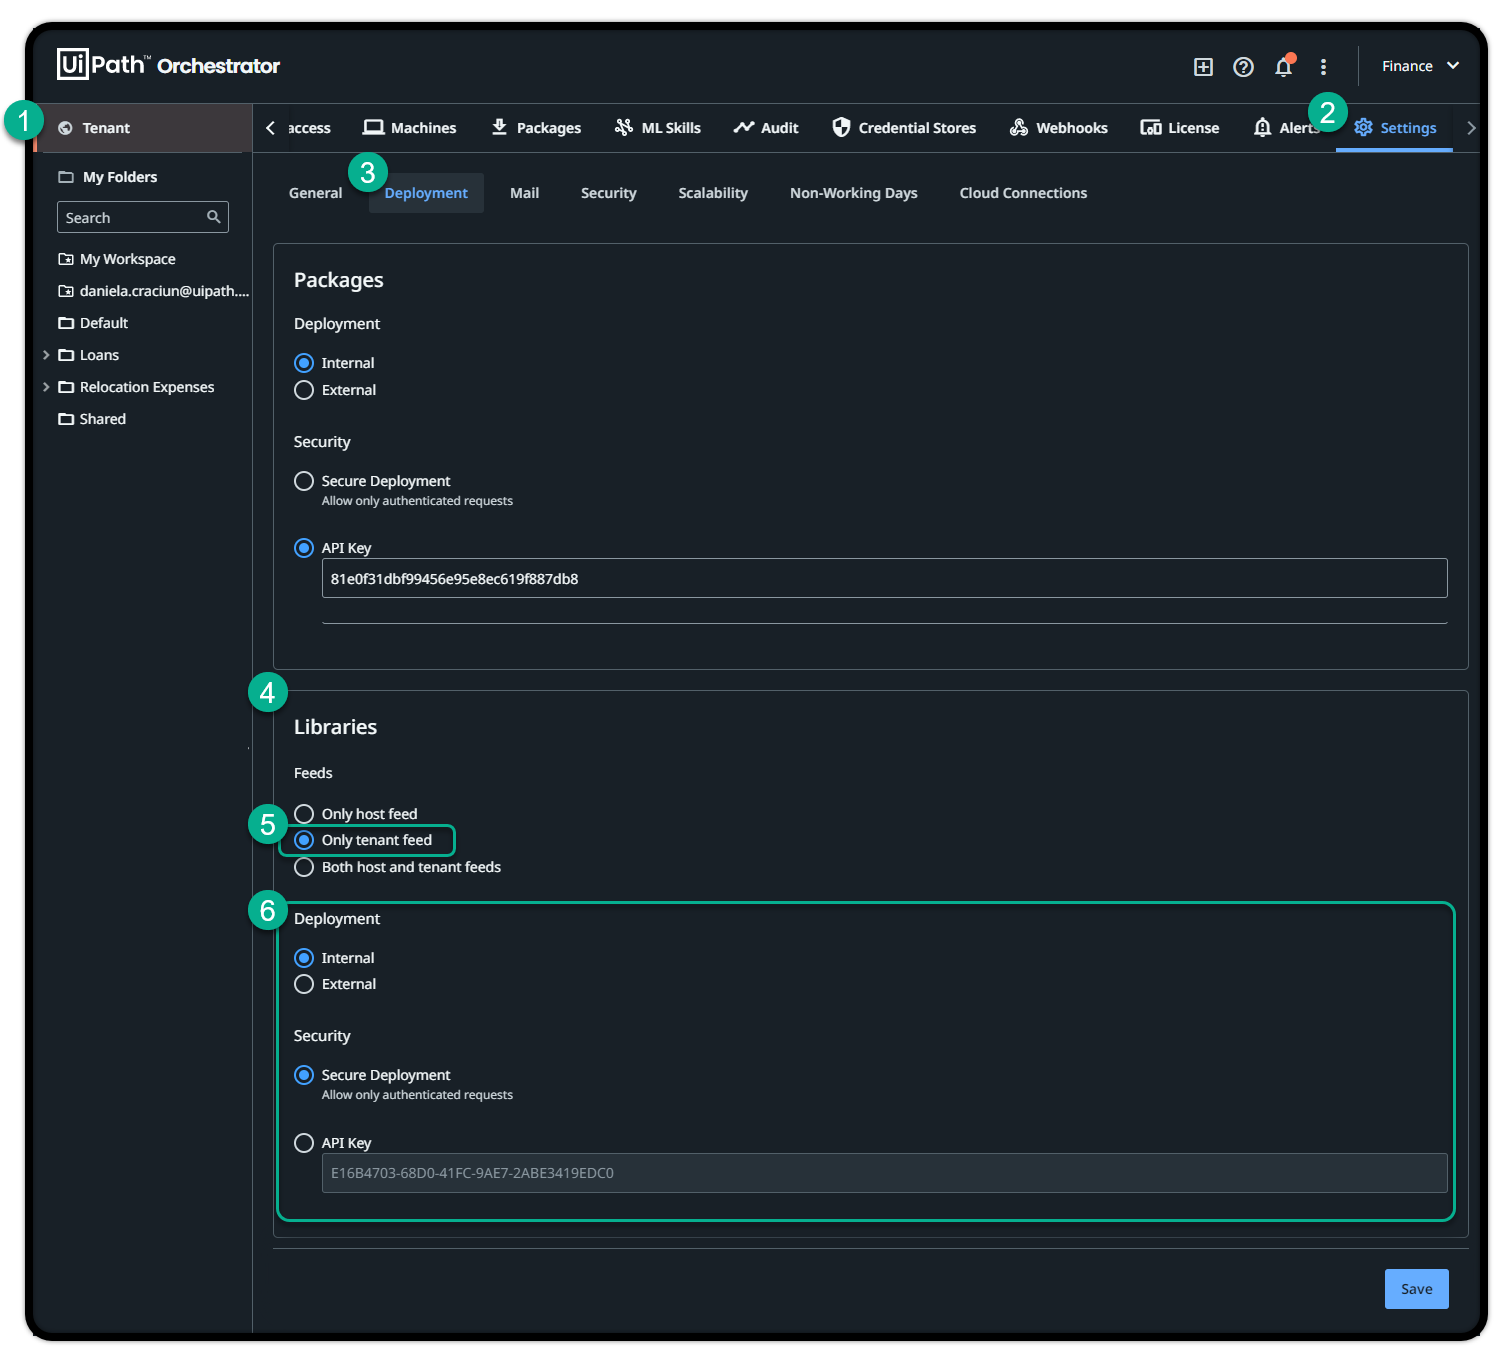
Task: Select External under Packages Deployment
Action: pyautogui.click(x=304, y=390)
